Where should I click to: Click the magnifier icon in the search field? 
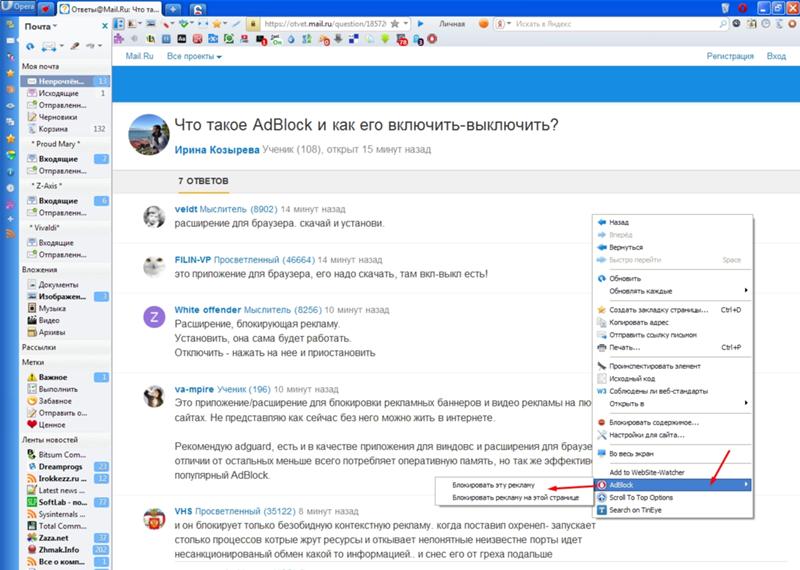[x=722, y=24]
